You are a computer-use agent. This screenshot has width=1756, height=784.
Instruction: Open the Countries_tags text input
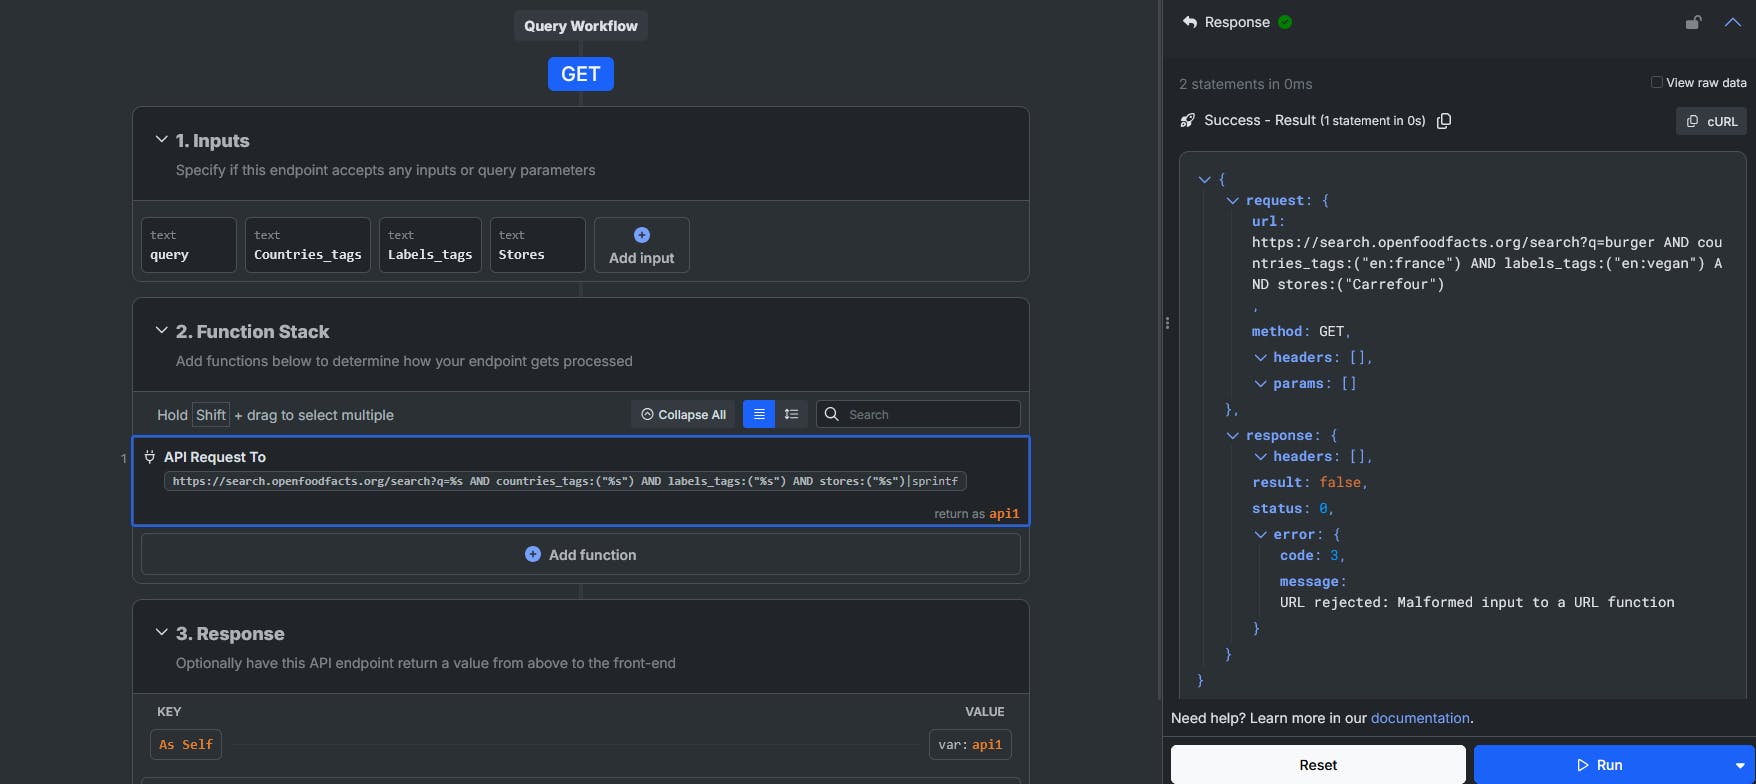click(308, 245)
